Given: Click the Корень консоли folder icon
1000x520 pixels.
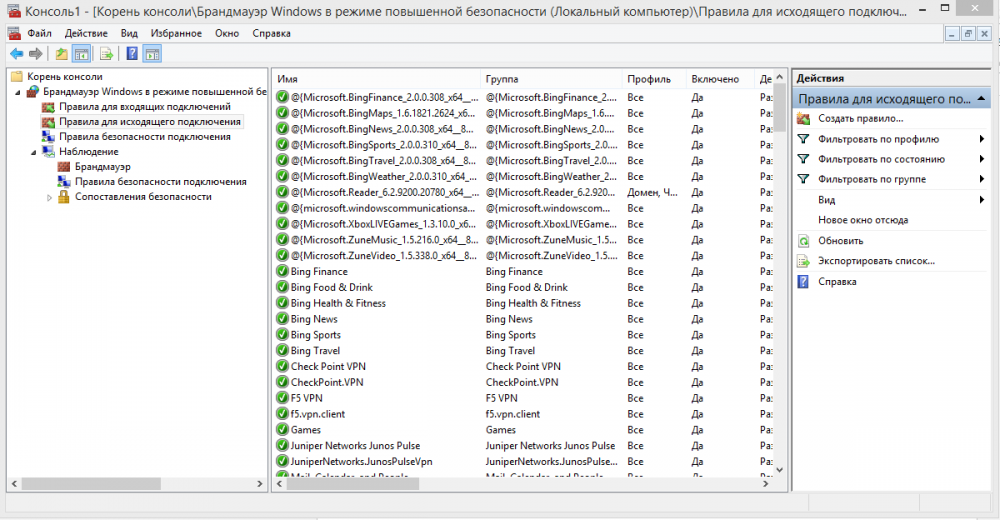Looking at the screenshot, I should pyautogui.click(x=17, y=77).
